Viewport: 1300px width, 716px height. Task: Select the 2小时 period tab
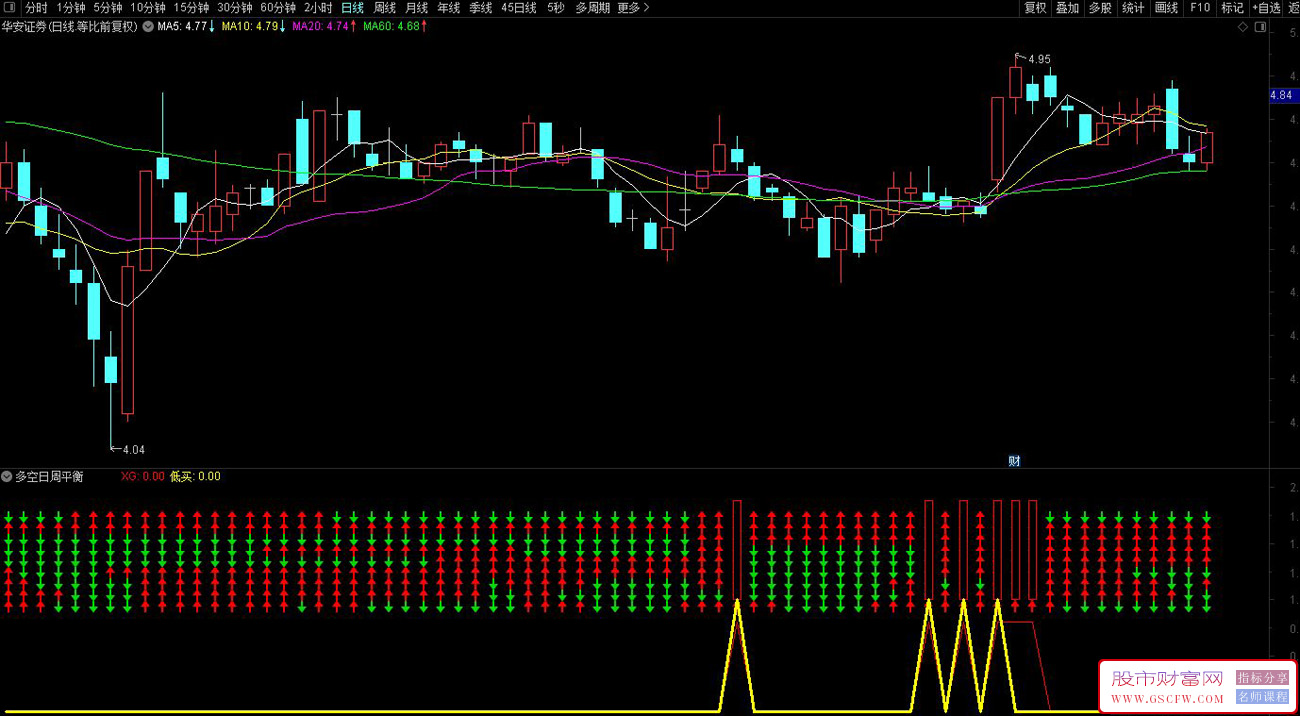click(x=318, y=8)
